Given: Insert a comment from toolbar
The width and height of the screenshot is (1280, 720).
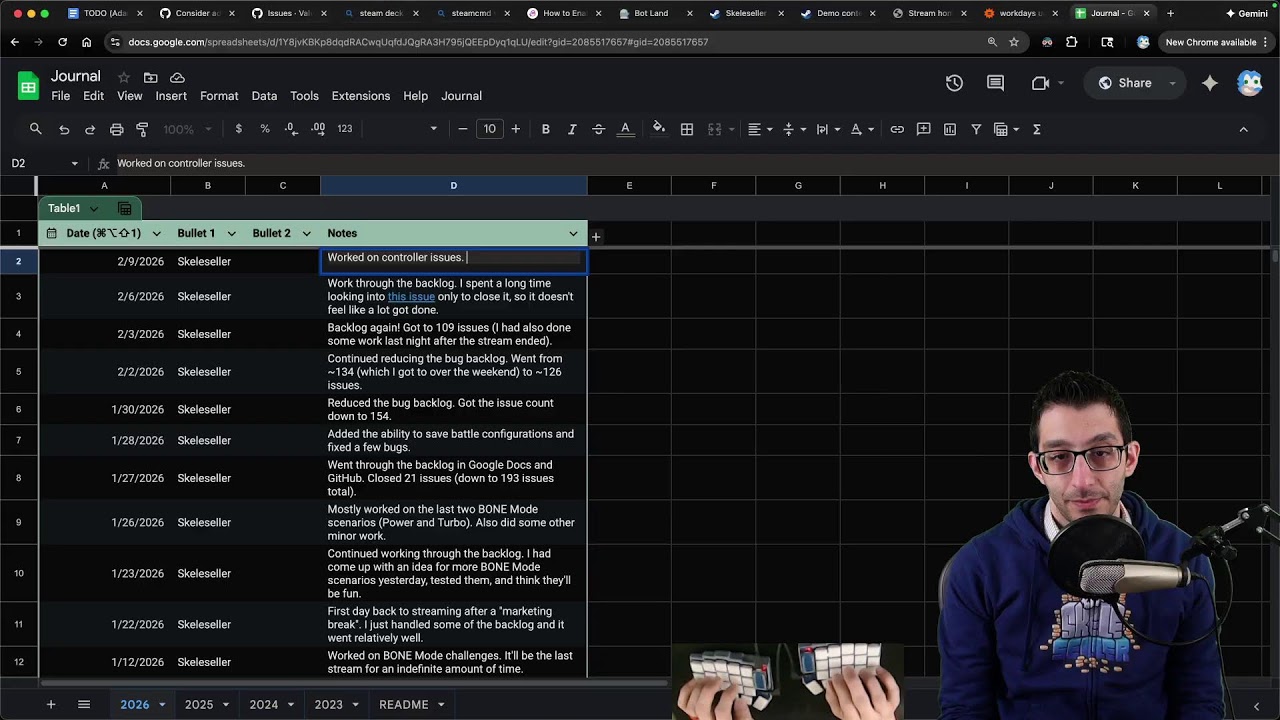Looking at the screenshot, I should [x=923, y=129].
